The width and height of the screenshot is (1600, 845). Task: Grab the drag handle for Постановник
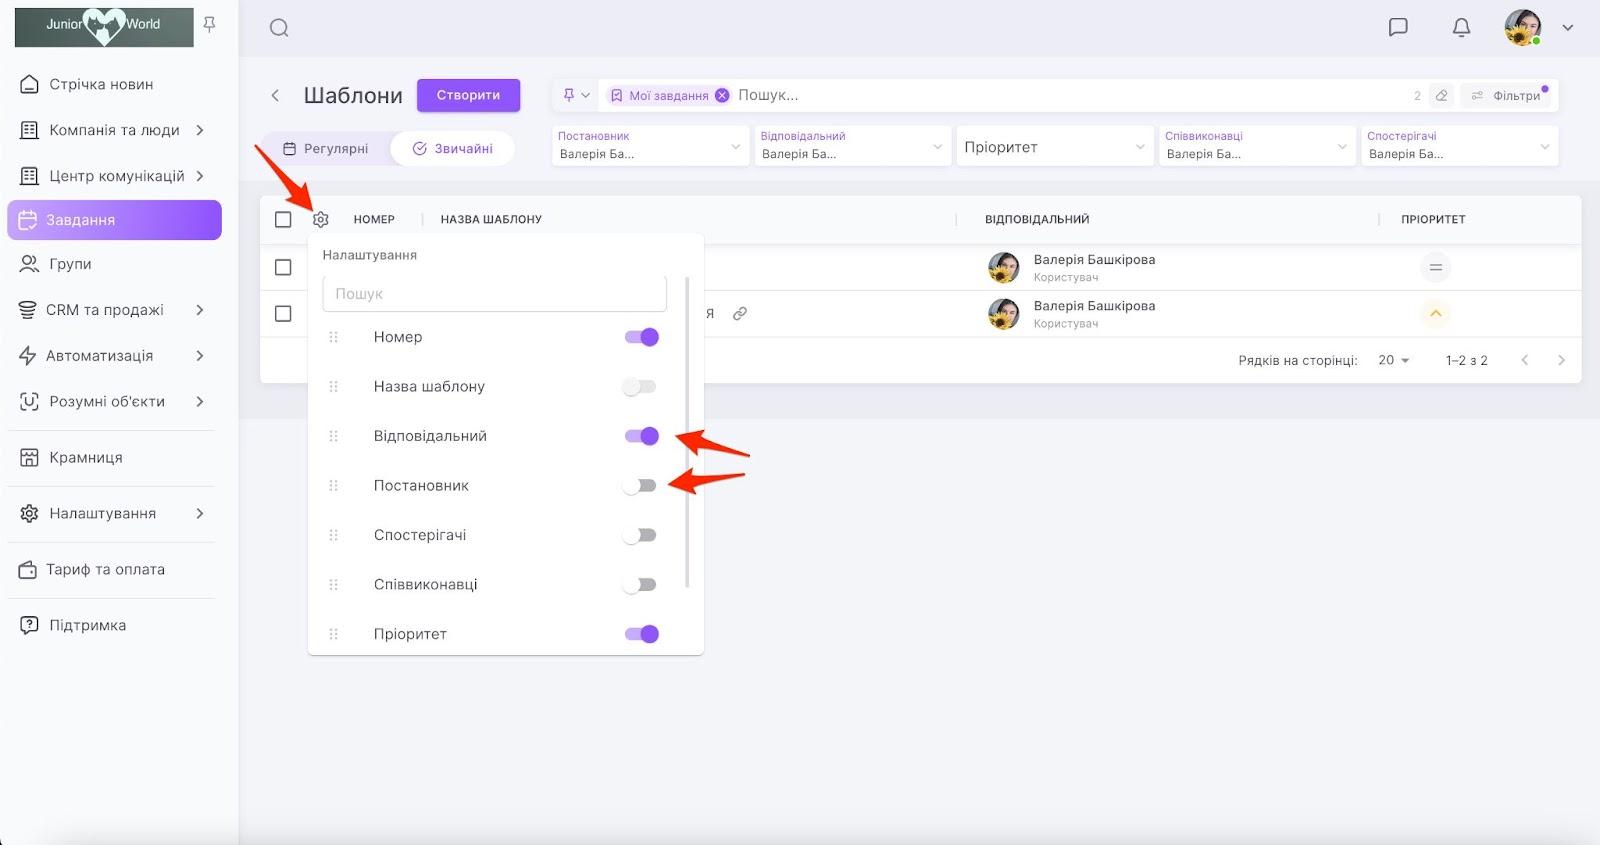click(334, 485)
